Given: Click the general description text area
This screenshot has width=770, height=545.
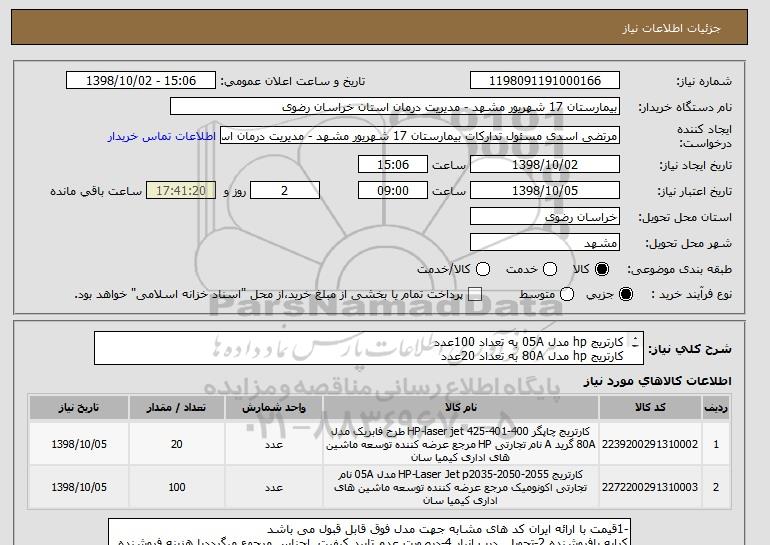Looking at the screenshot, I should (x=369, y=349).
